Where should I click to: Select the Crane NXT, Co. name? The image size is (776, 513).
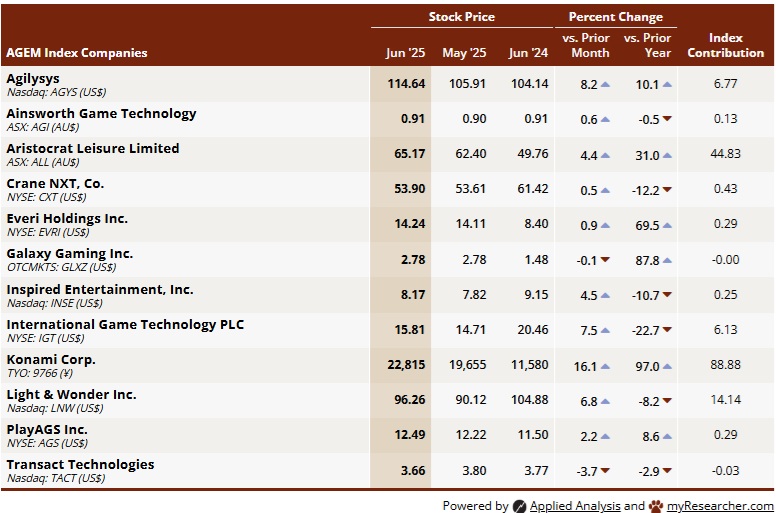pyautogui.click(x=55, y=184)
